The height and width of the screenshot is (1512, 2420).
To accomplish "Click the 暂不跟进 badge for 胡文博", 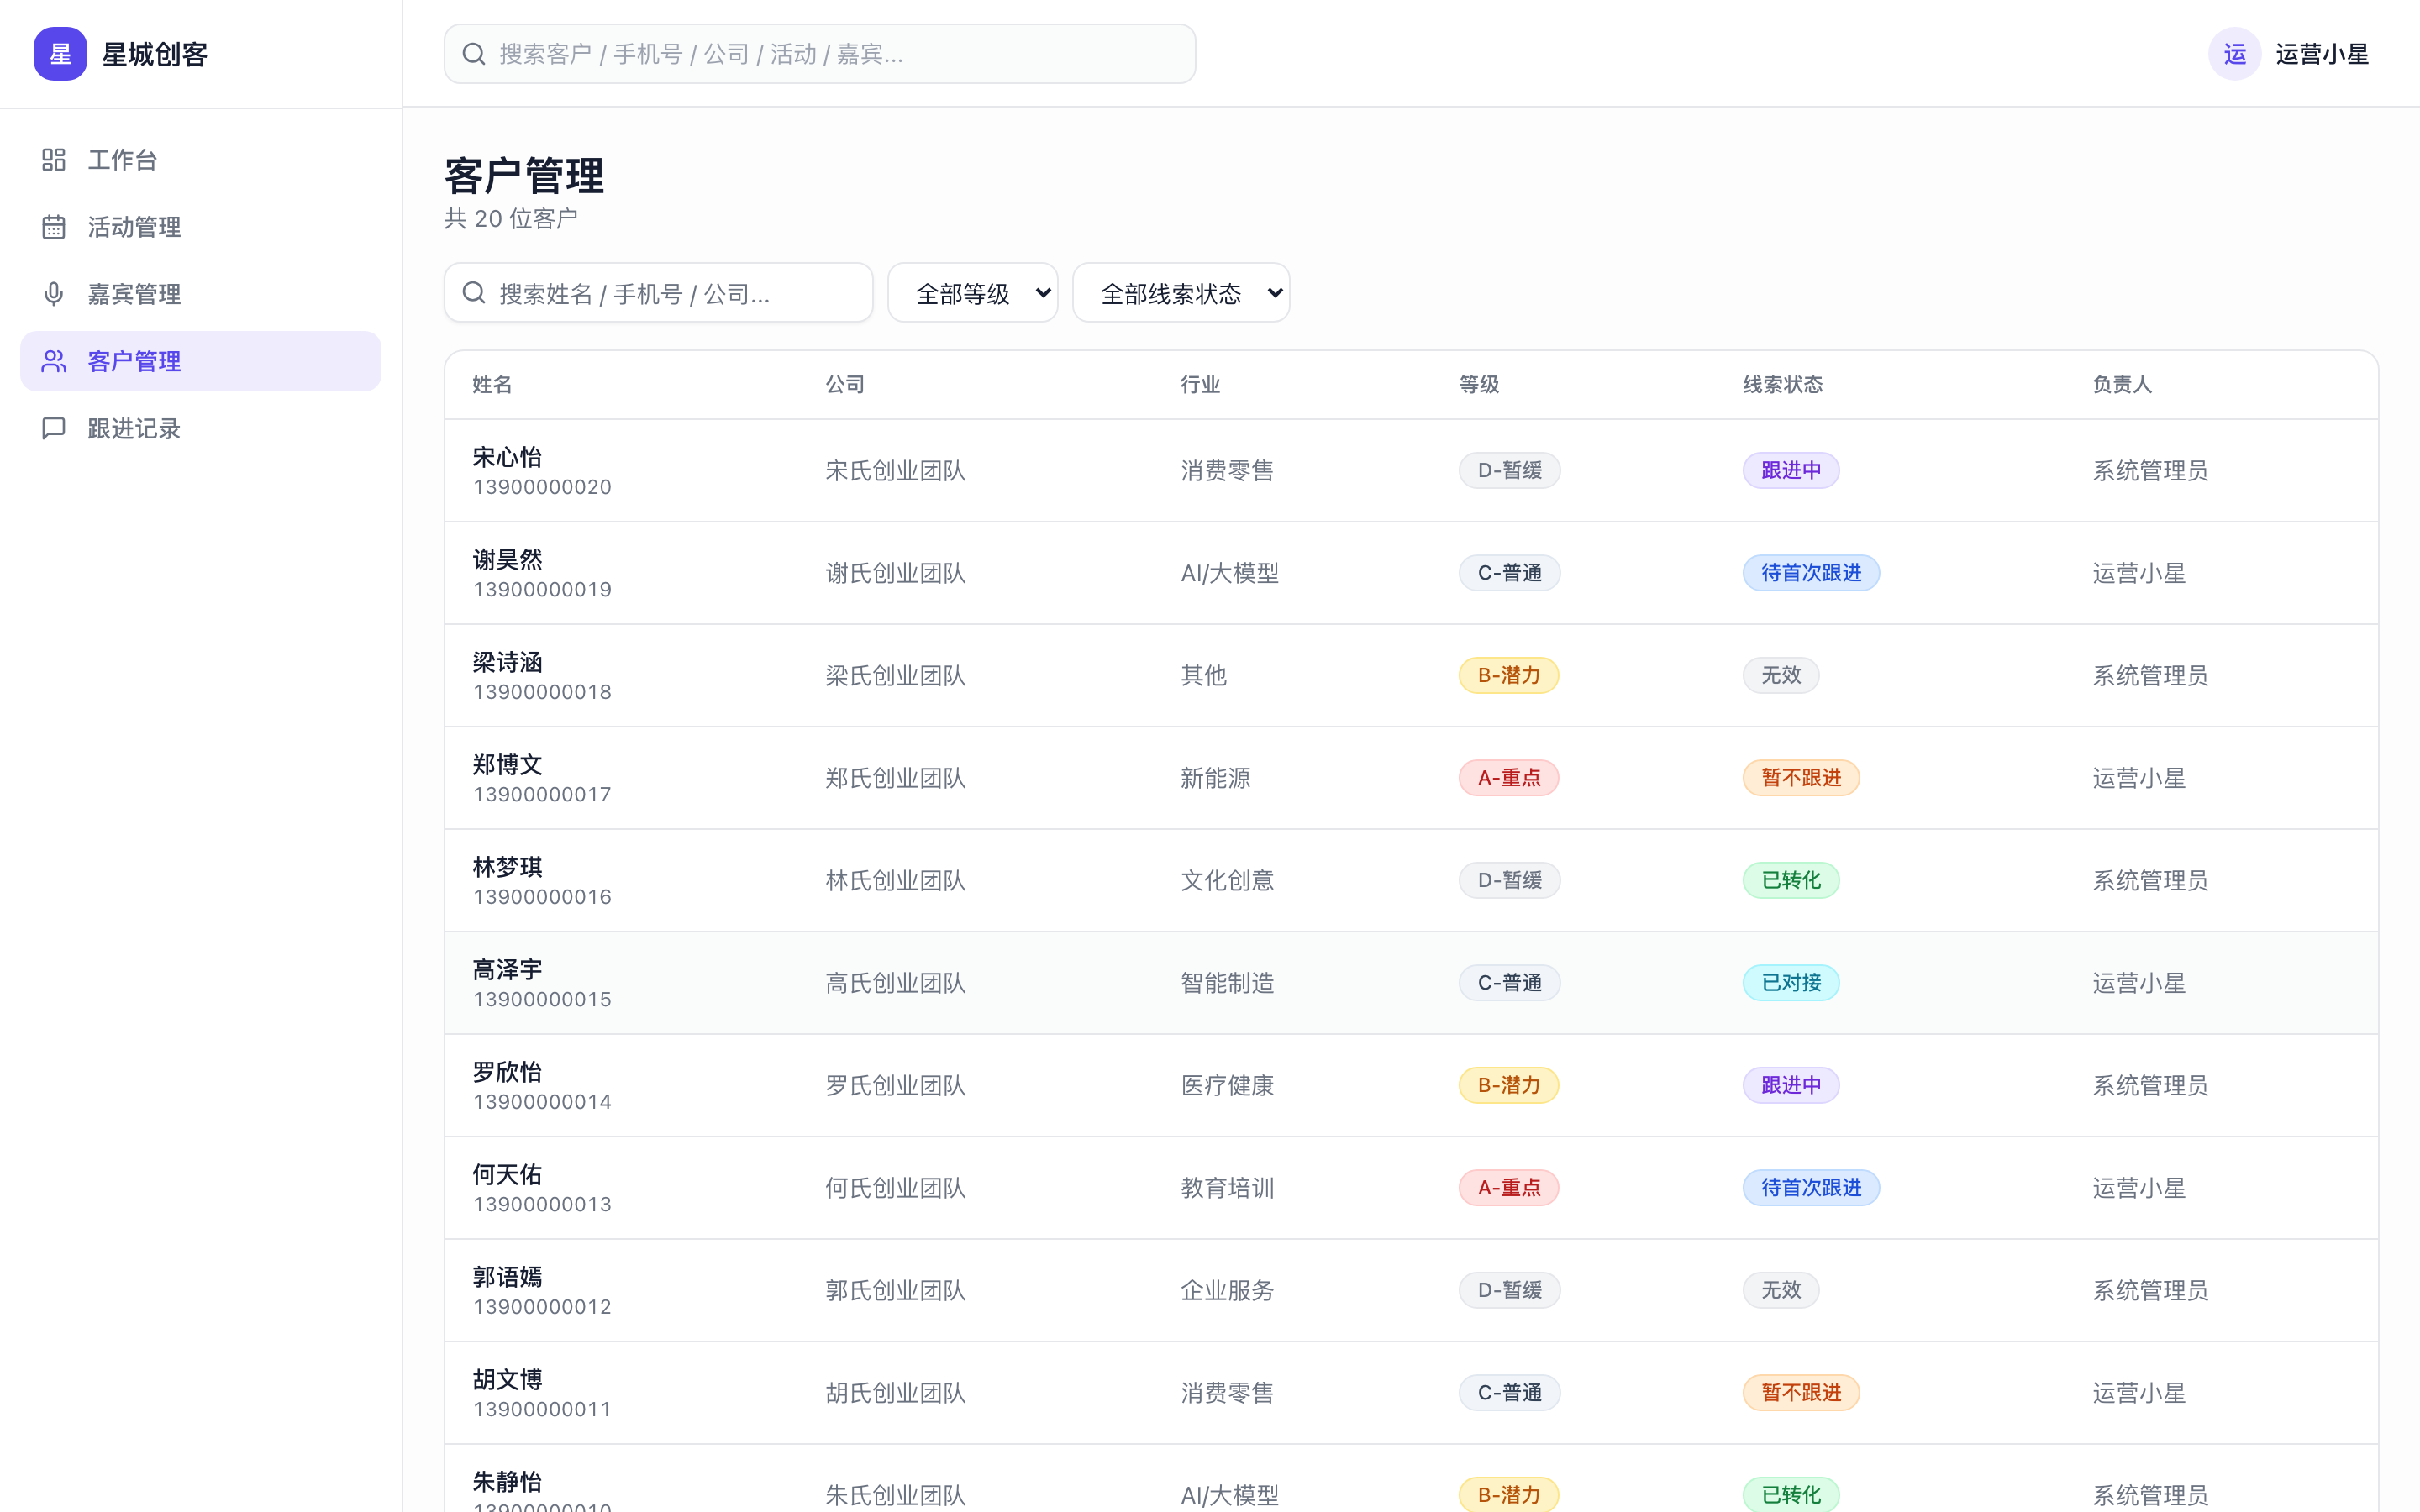I will tap(1800, 1393).
